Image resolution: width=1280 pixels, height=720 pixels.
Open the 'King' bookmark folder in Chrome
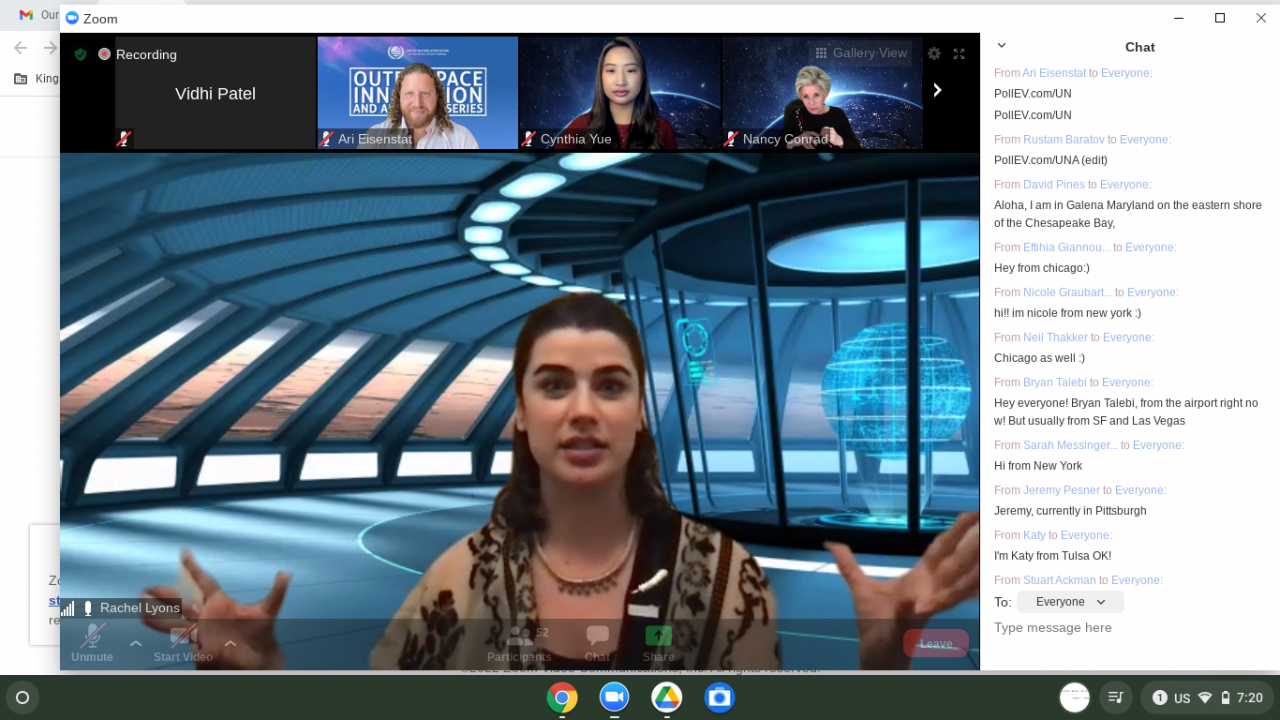(36, 79)
